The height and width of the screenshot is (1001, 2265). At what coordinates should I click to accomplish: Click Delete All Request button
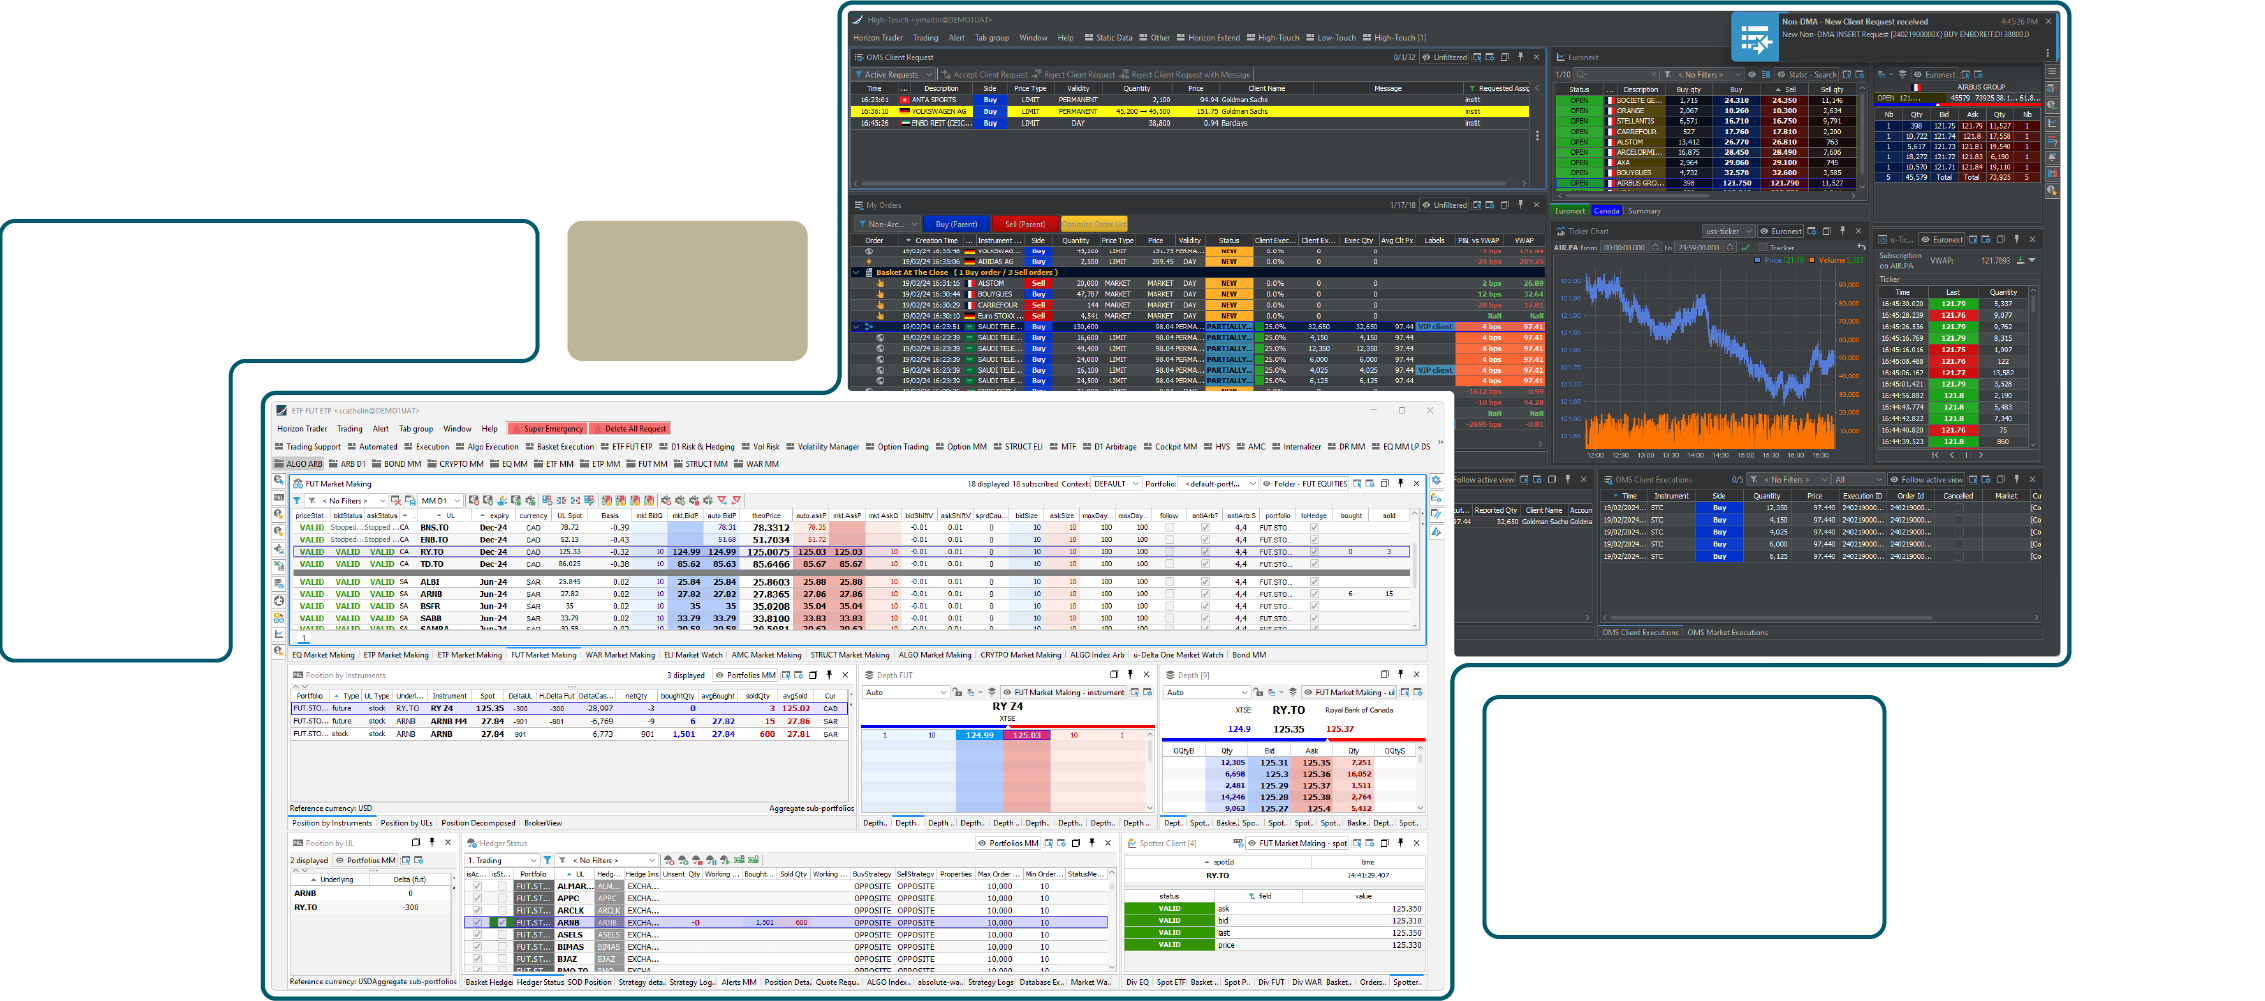pos(630,428)
